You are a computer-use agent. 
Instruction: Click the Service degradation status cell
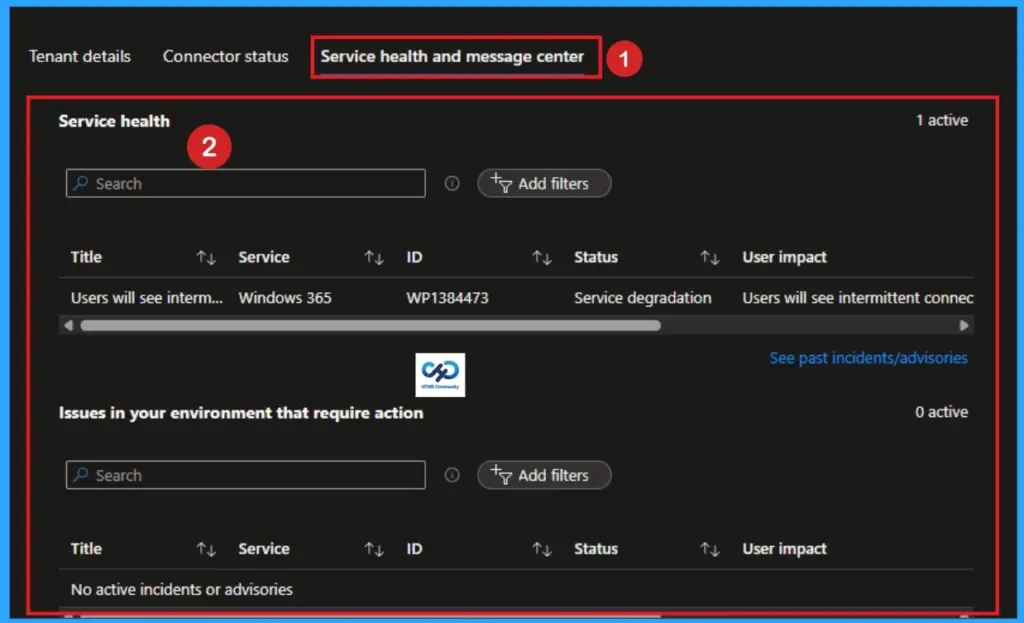(643, 298)
